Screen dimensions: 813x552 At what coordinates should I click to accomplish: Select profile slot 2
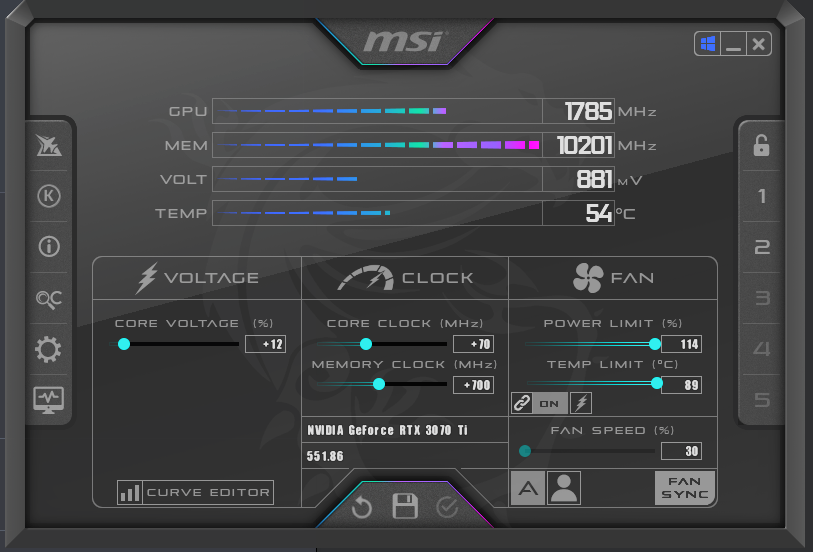tap(761, 247)
